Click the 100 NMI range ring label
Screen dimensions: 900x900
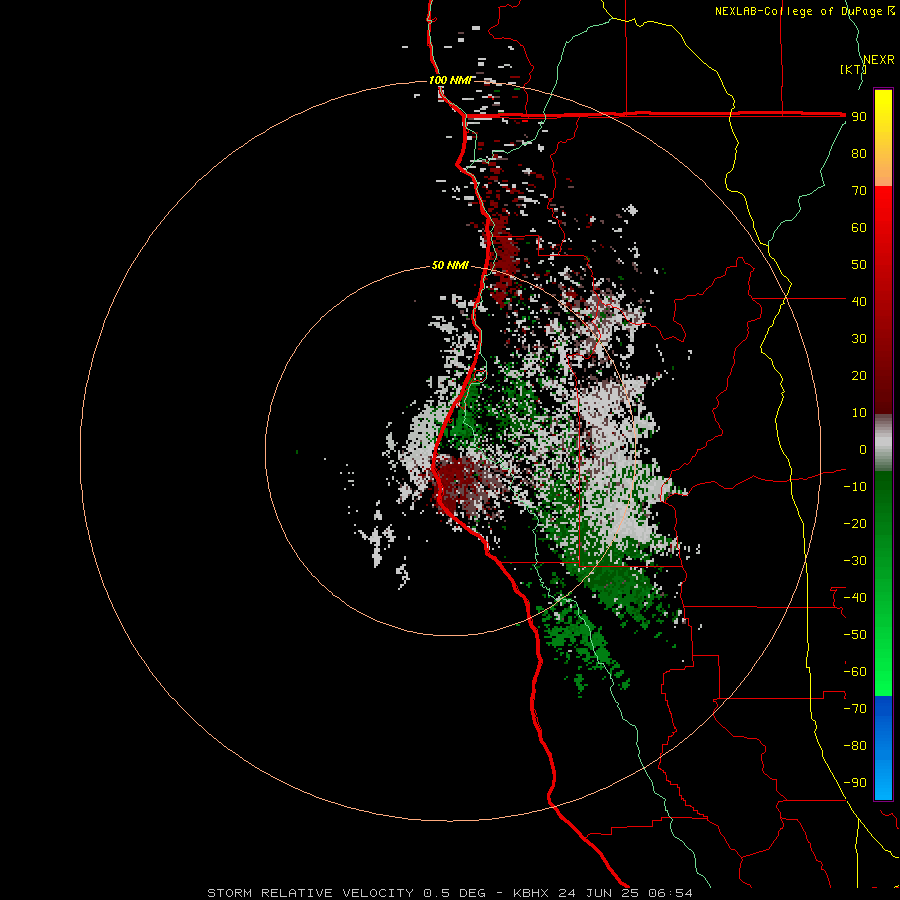(x=451, y=80)
